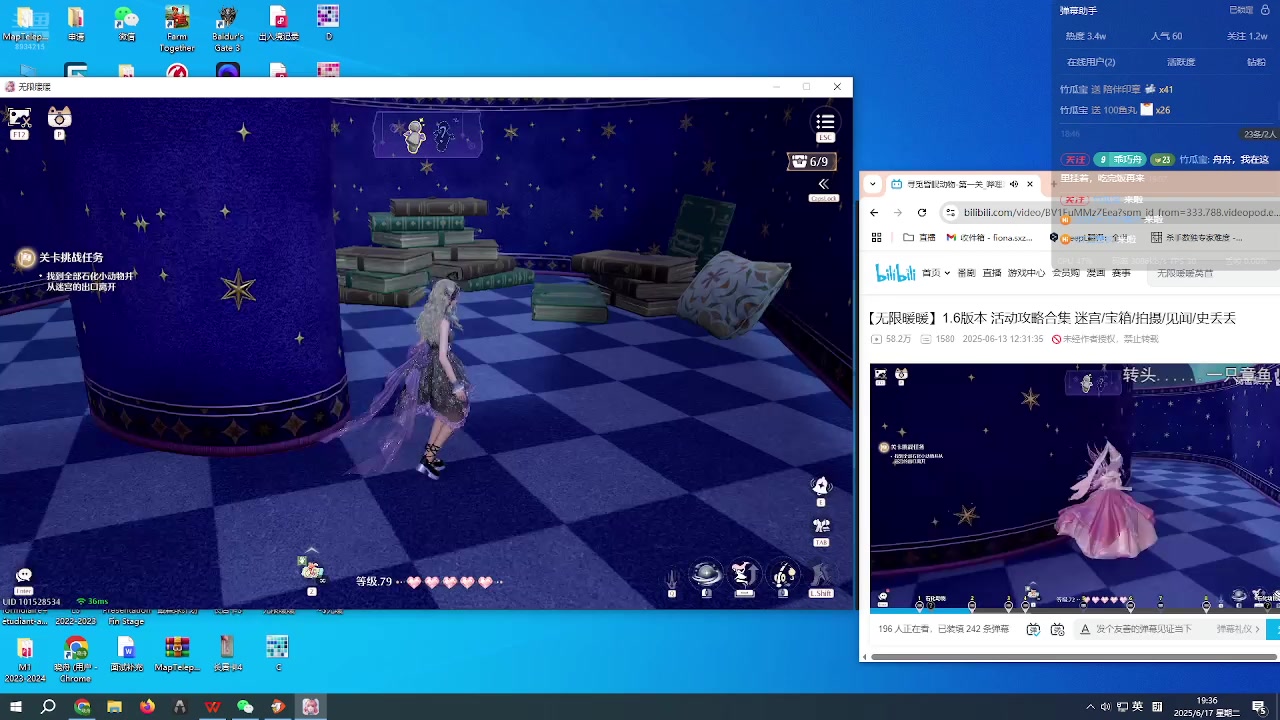Viewport: 1280px width, 720px height.
Task: Reload the Bilibili page
Action: [x=922, y=212]
